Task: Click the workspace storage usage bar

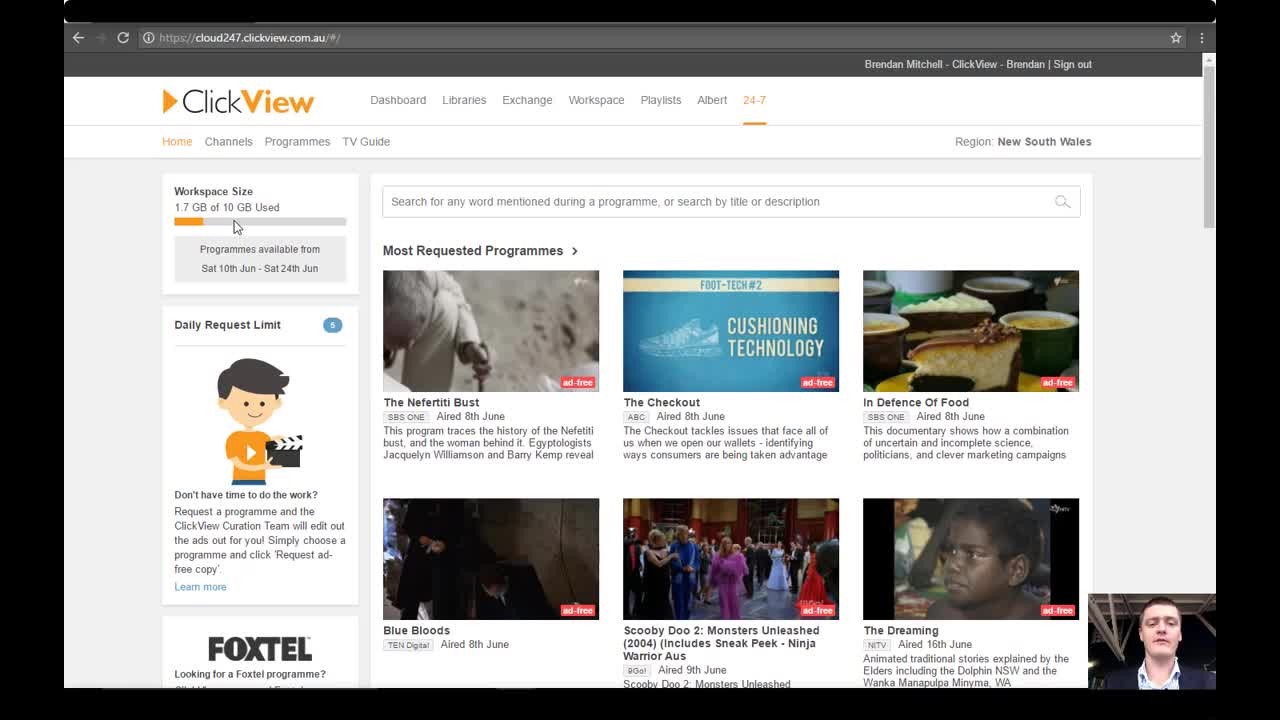Action: 260,222
